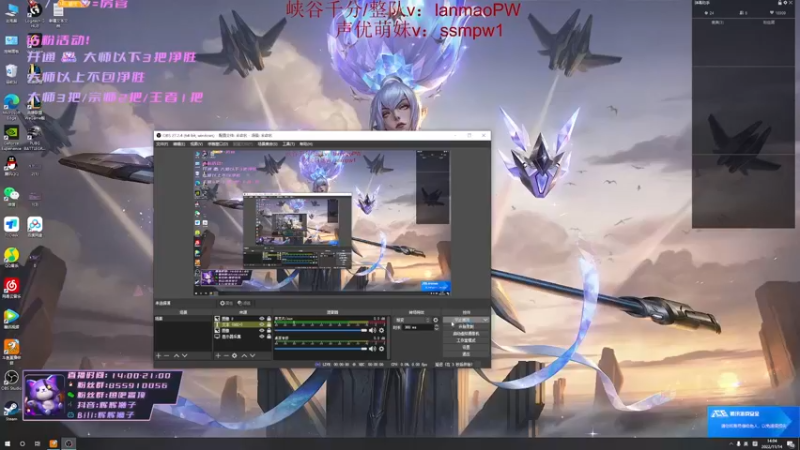Open Recycle Bin desktop icon
Screen dimensions: 800x450
[11, 73]
